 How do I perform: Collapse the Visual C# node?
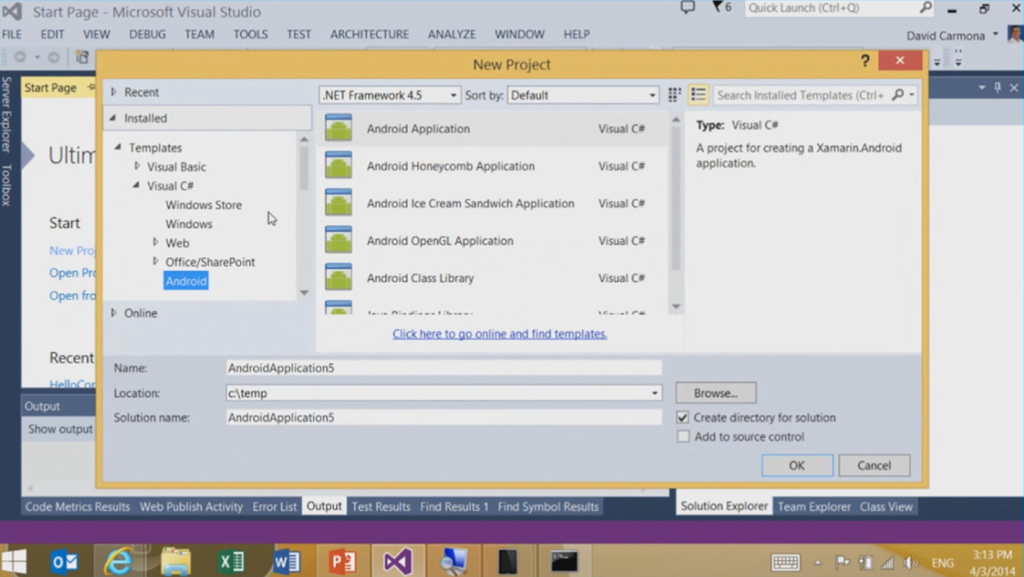(x=136, y=185)
